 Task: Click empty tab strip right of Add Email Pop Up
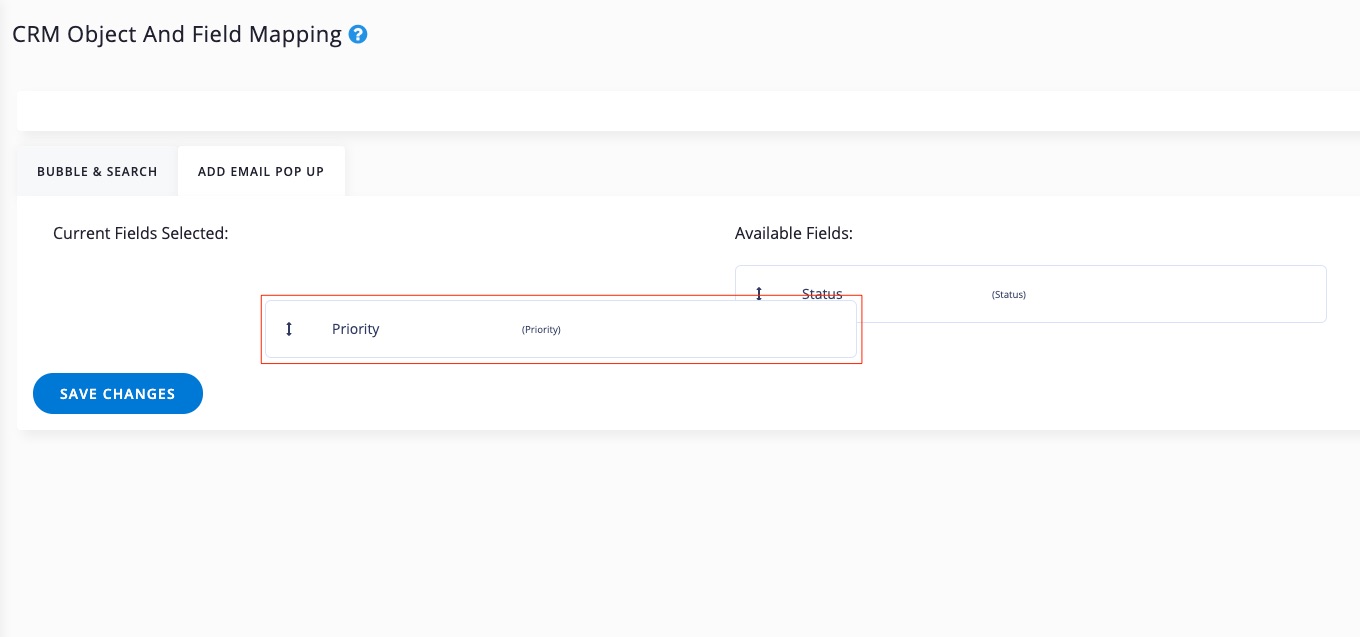point(800,172)
